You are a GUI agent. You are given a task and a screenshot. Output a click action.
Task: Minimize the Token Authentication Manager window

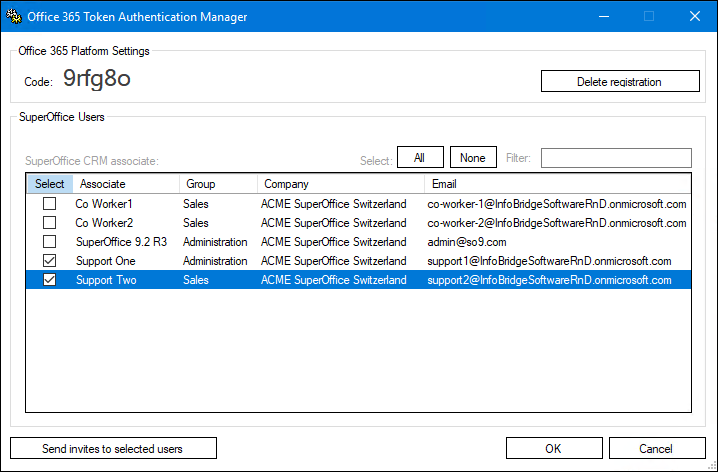[x=604, y=16]
